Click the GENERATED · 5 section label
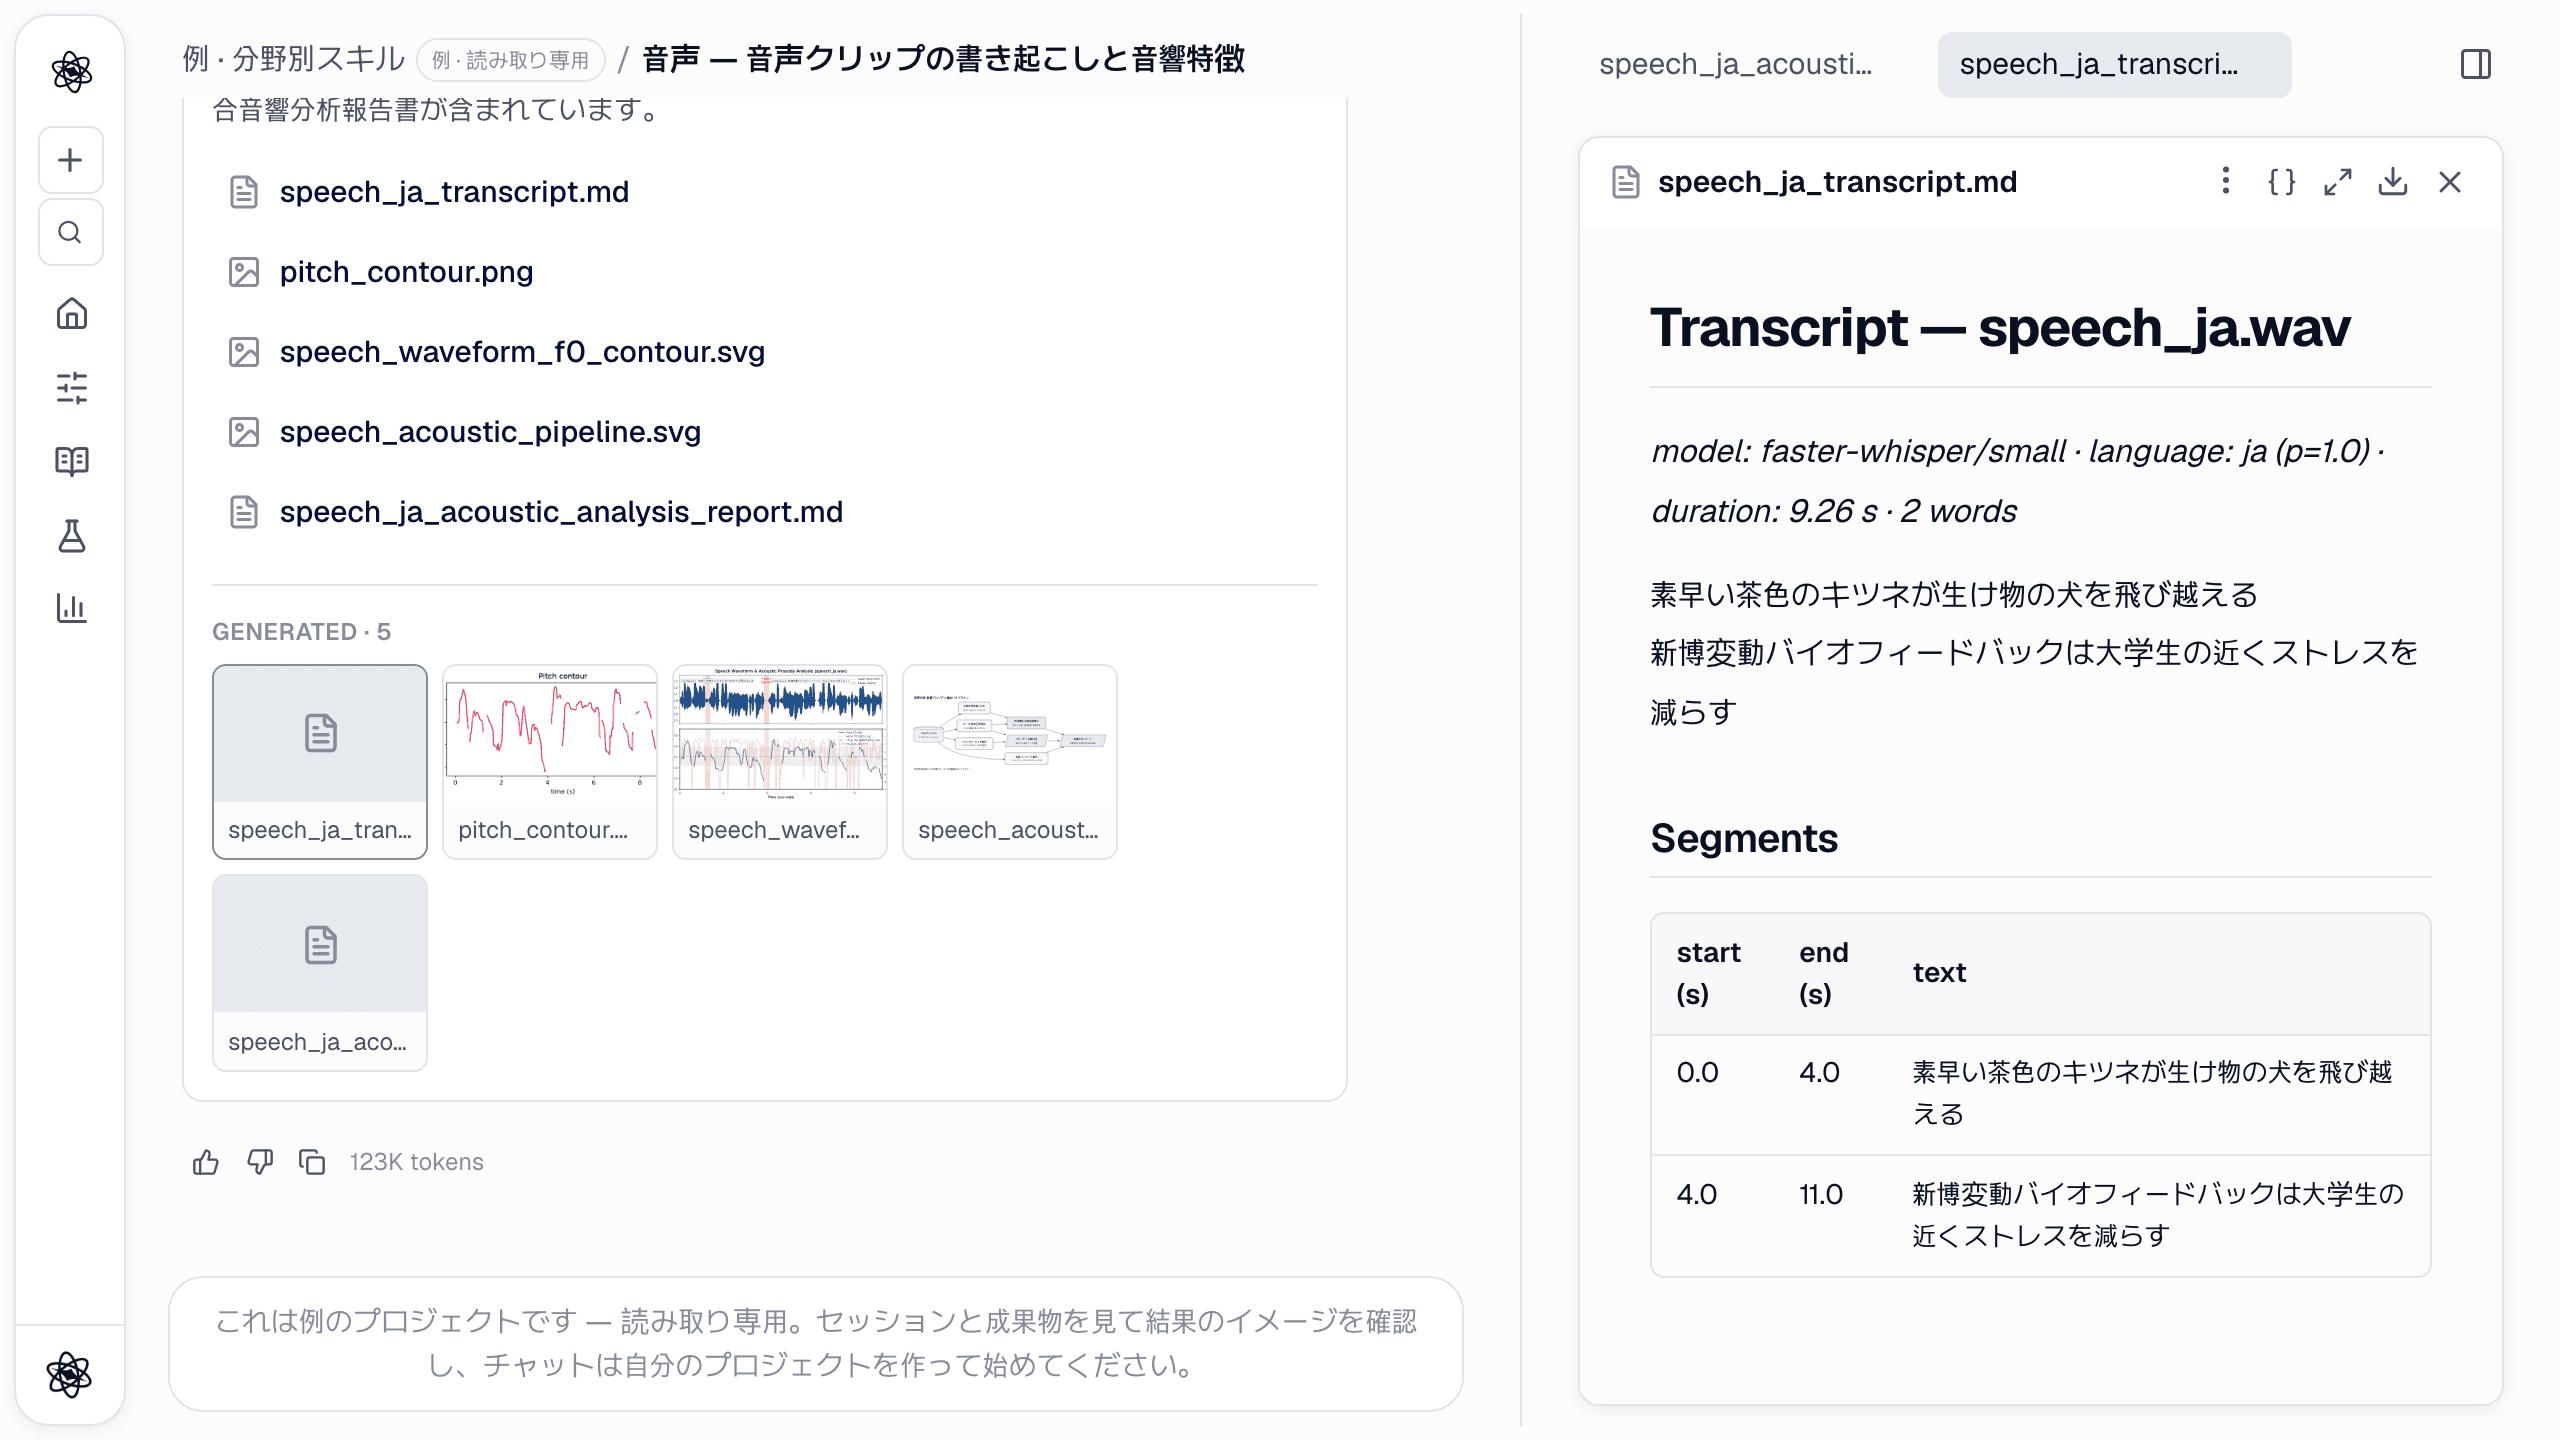Viewport: 2560px width, 1440px height. [x=301, y=631]
